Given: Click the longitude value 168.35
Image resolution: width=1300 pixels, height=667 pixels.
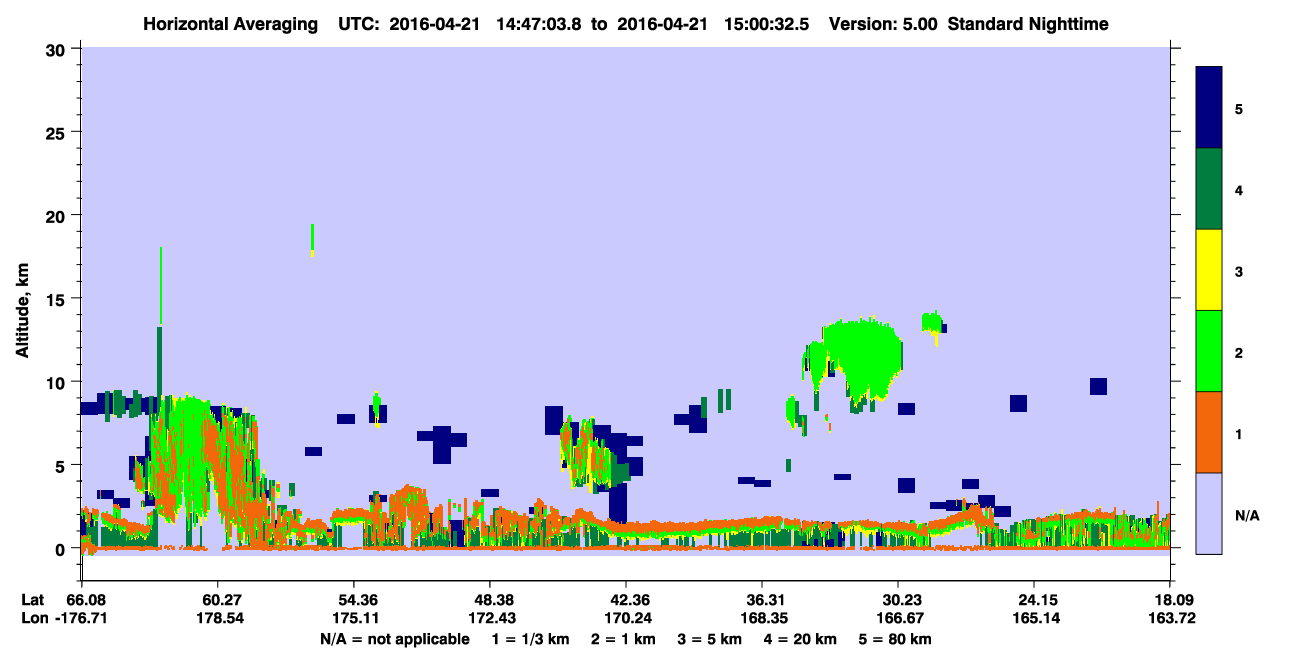Looking at the screenshot, I should click(x=762, y=618).
